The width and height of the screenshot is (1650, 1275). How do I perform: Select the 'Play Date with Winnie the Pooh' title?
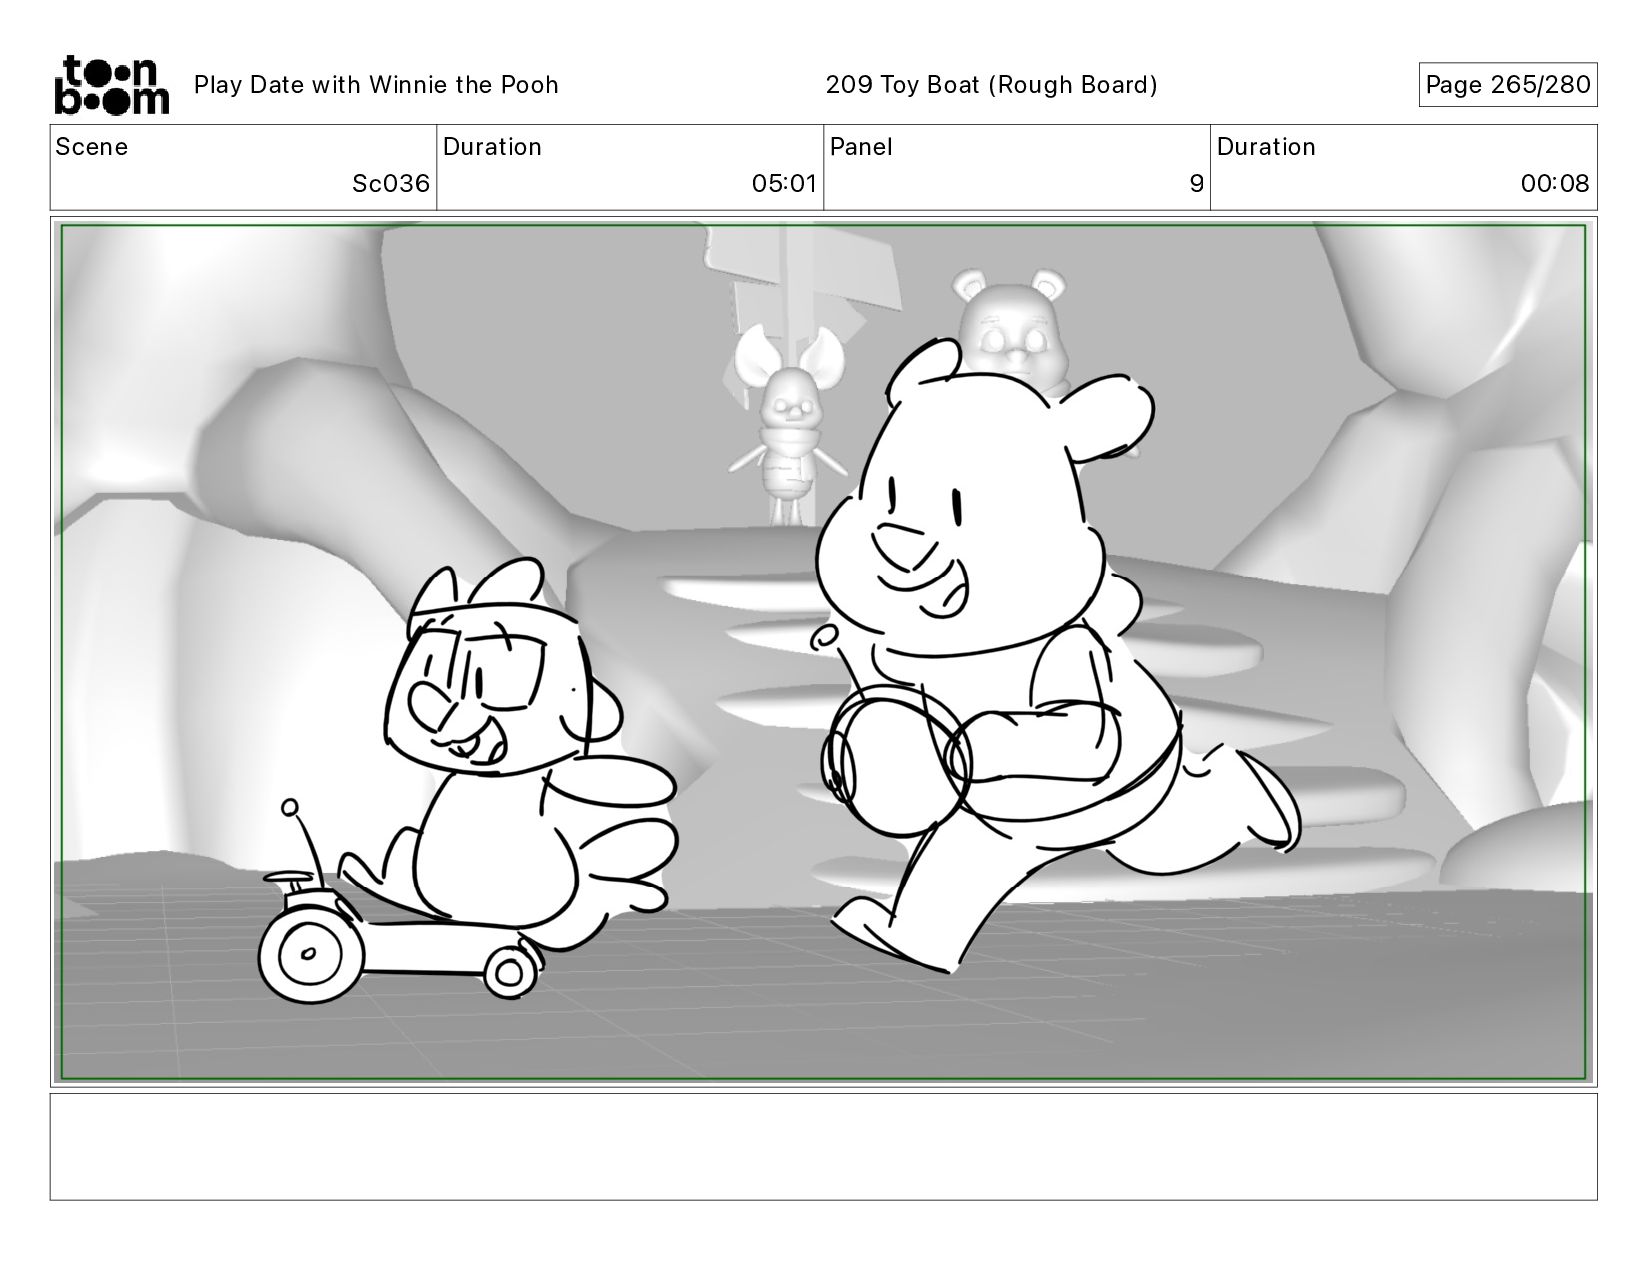[x=376, y=85]
